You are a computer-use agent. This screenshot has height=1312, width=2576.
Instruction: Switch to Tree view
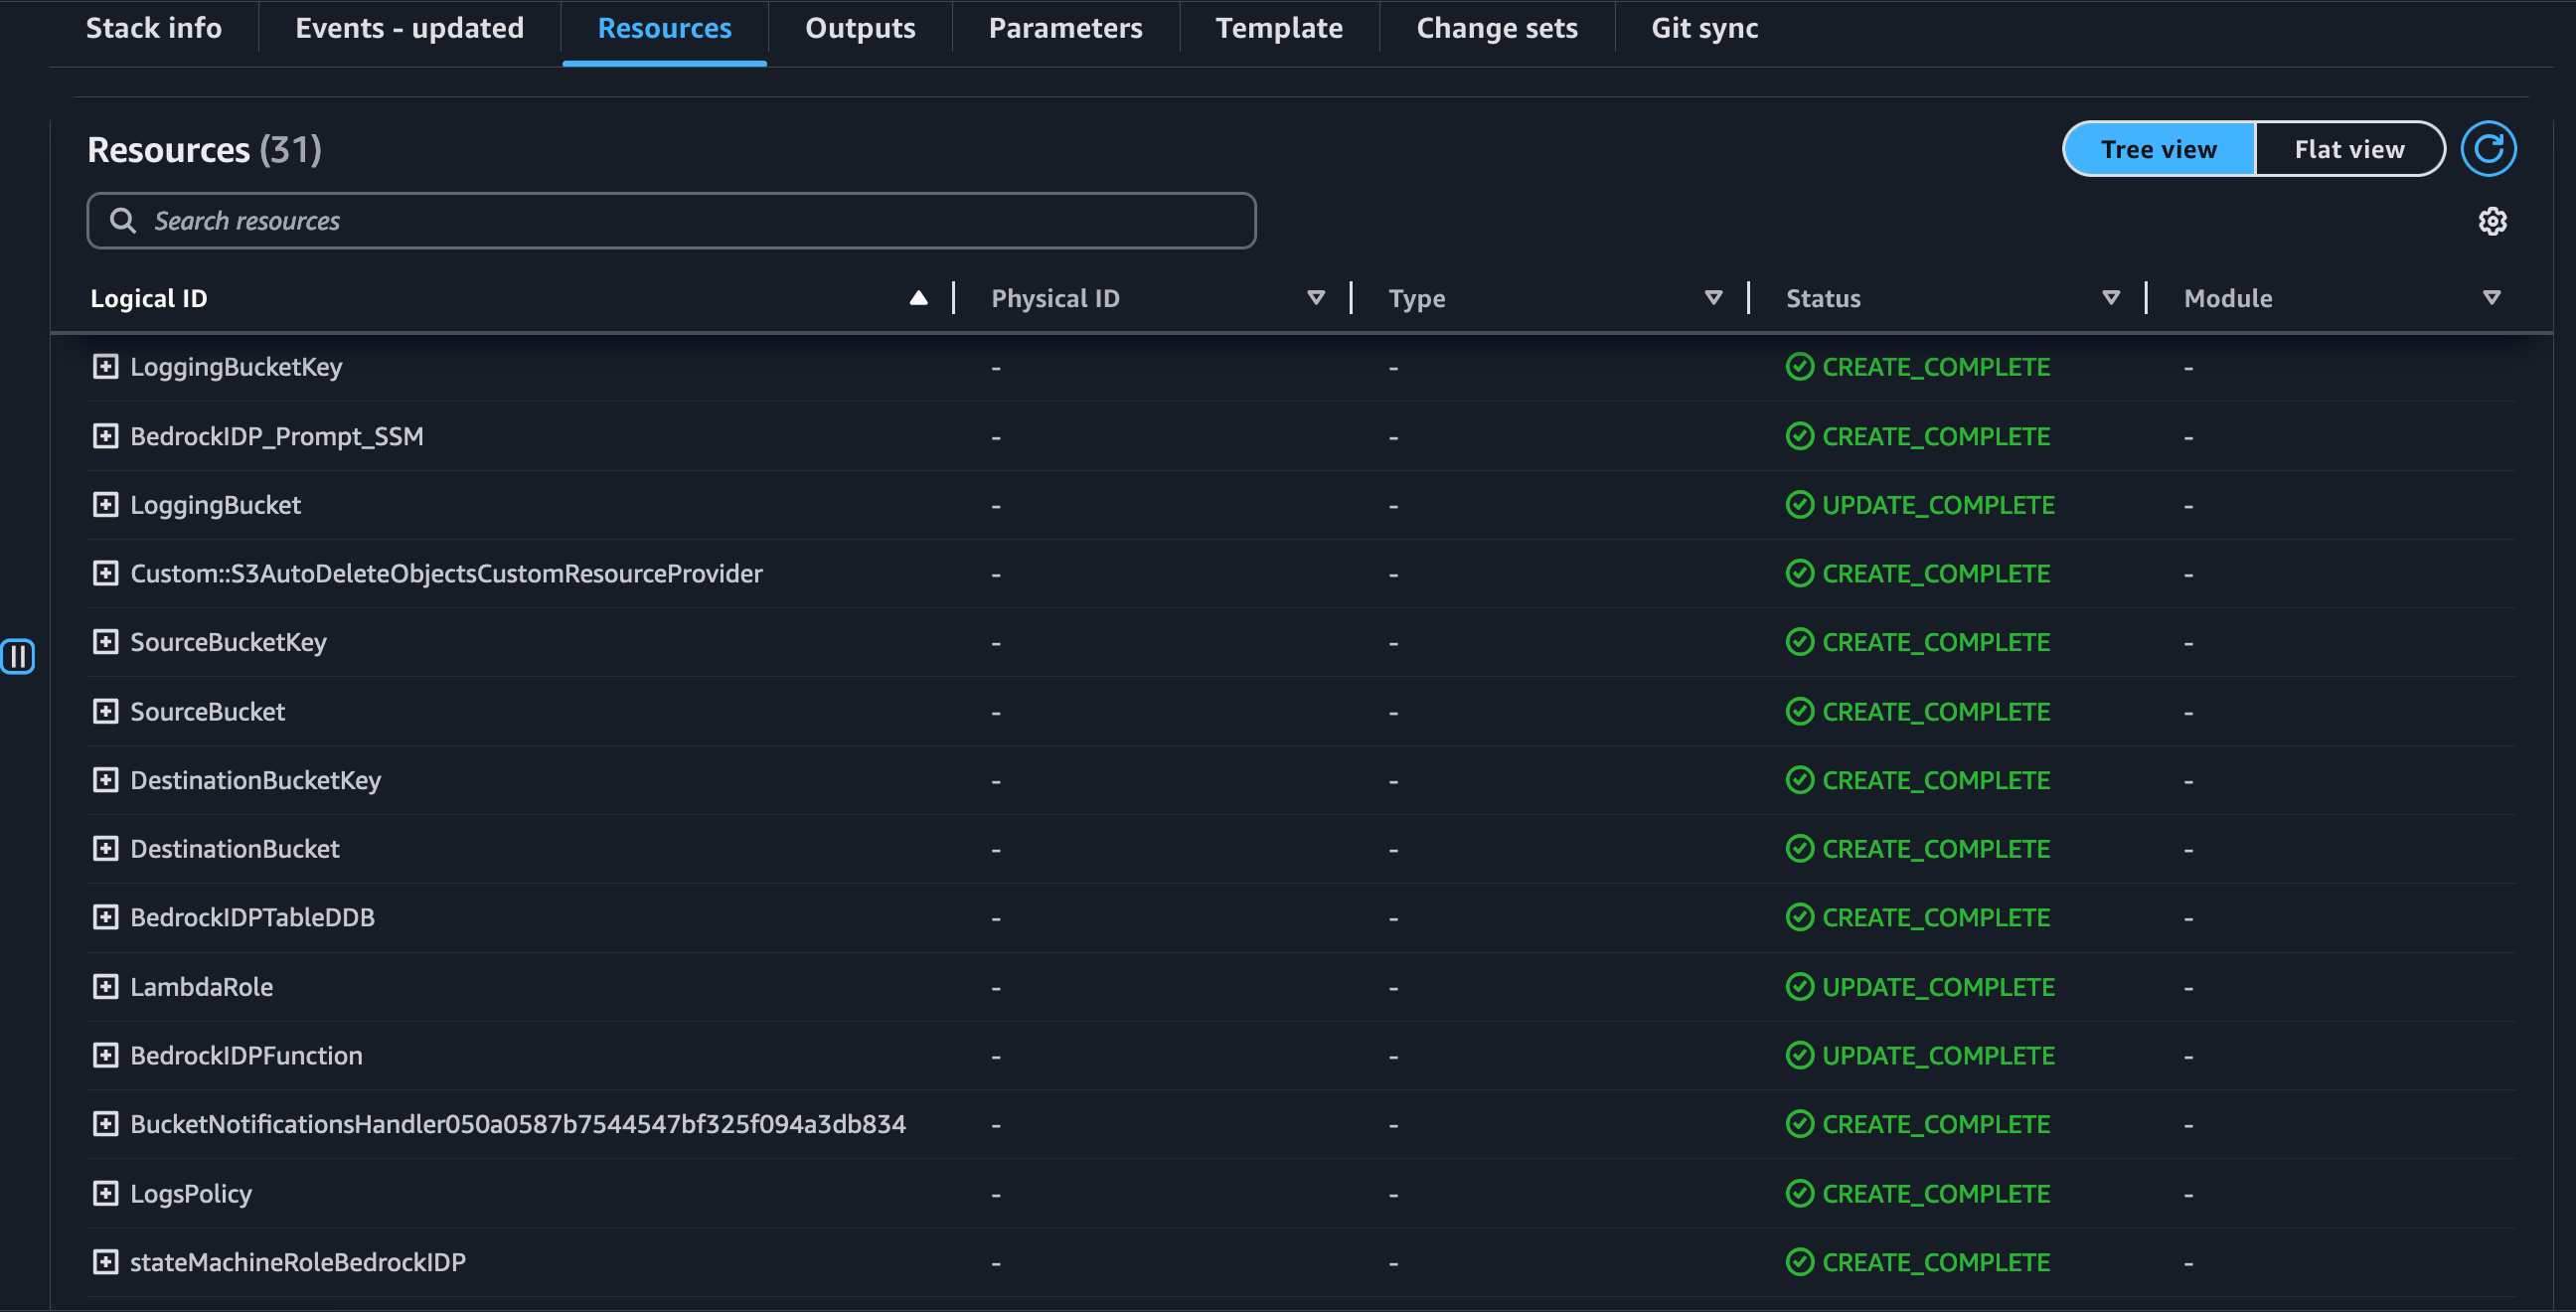click(x=2158, y=149)
